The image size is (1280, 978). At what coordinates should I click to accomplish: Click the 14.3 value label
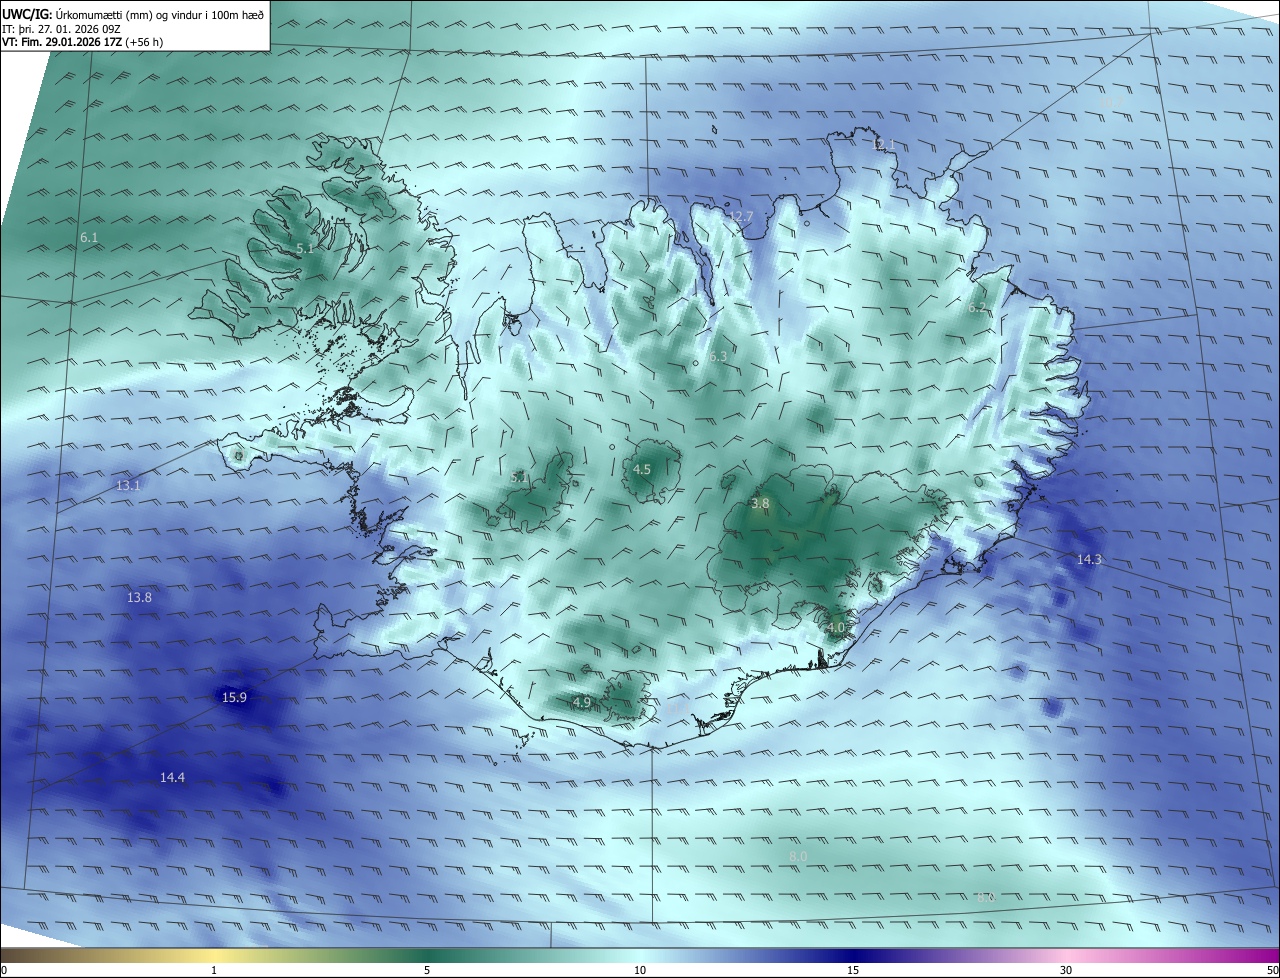coord(1089,559)
